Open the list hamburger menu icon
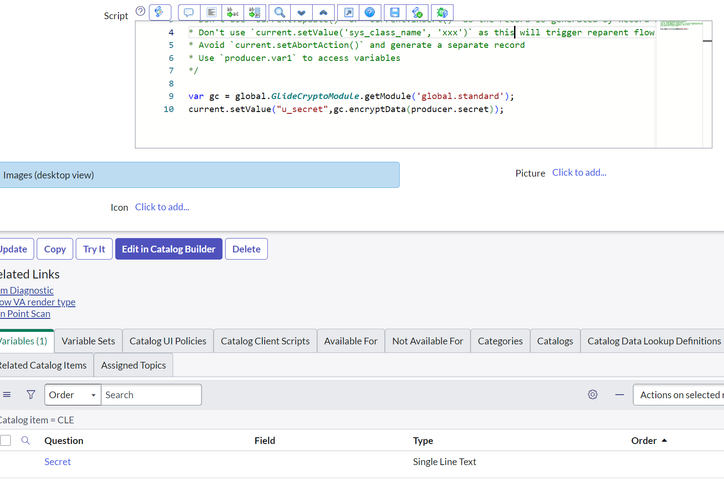This screenshot has width=724, height=482. (x=7, y=395)
